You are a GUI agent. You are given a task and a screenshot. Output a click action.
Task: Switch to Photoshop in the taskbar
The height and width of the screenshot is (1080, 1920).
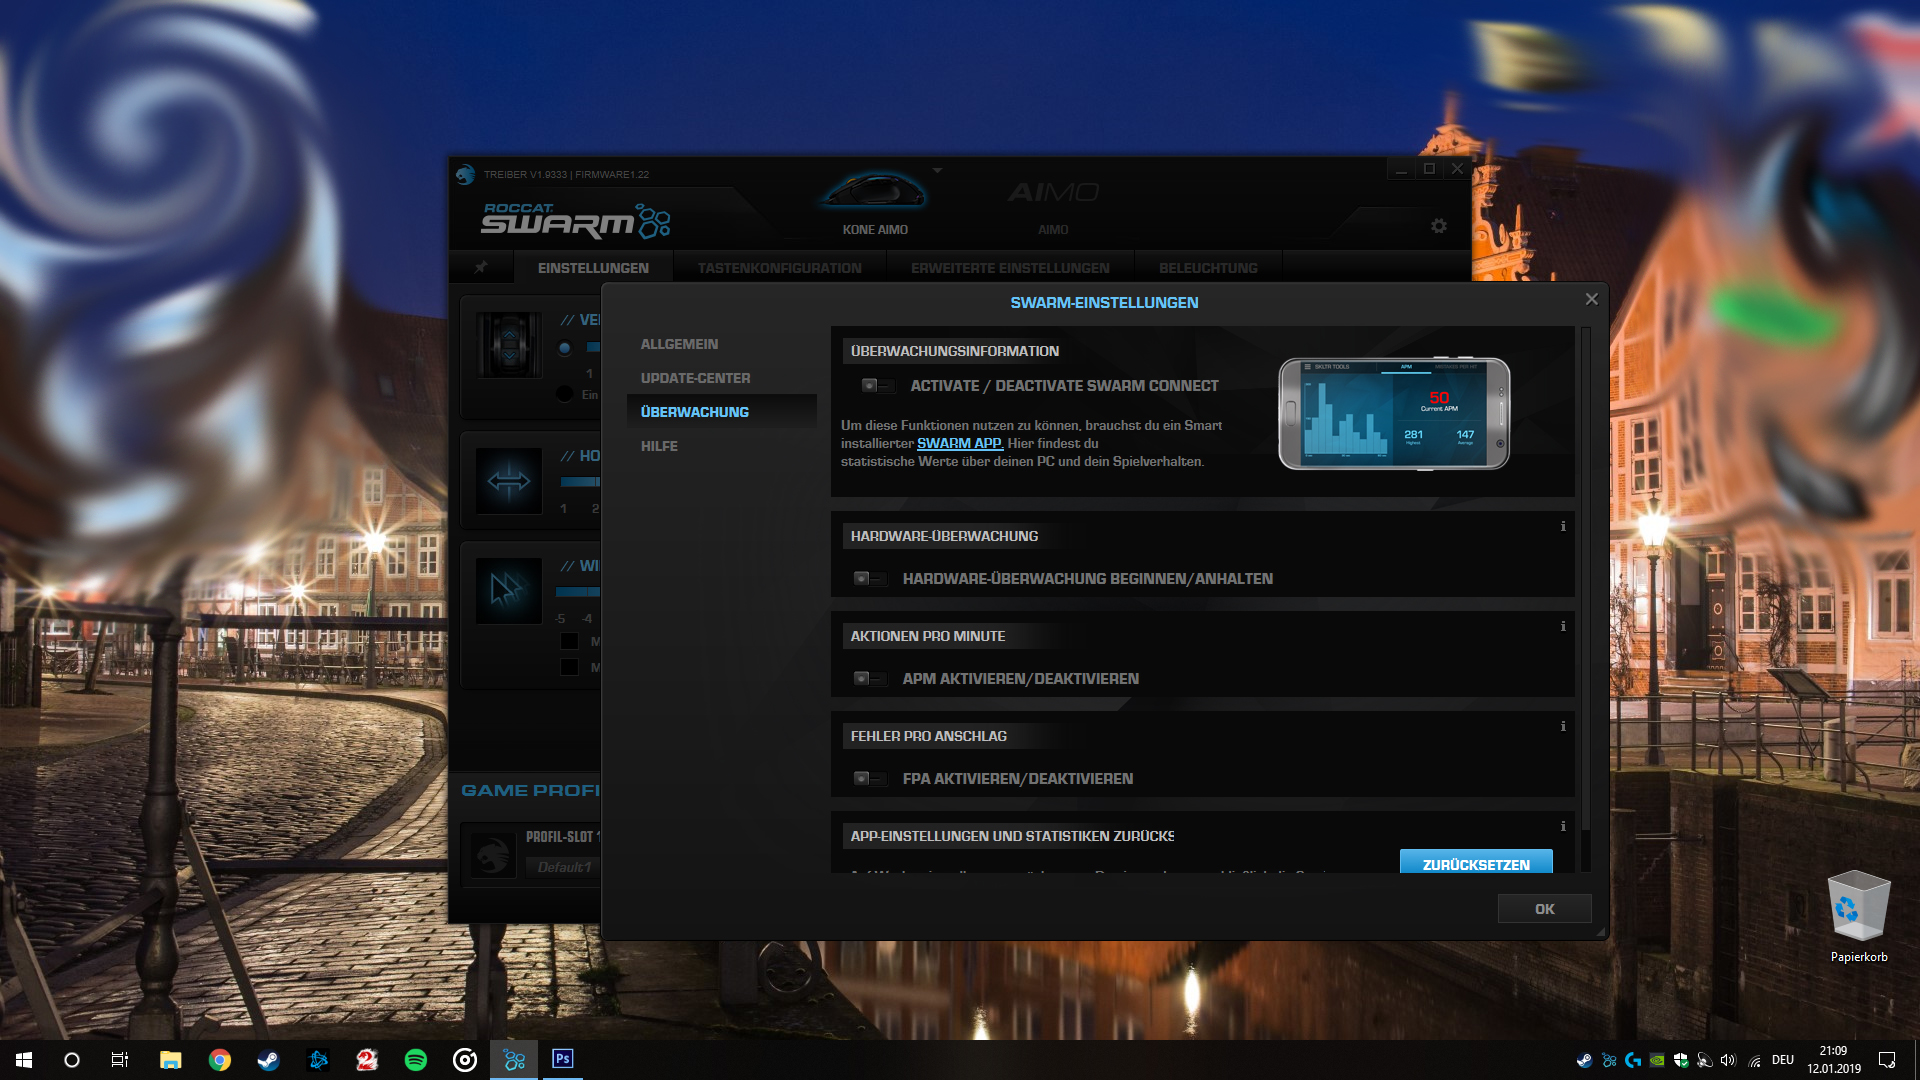pyautogui.click(x=562, y=1059)
